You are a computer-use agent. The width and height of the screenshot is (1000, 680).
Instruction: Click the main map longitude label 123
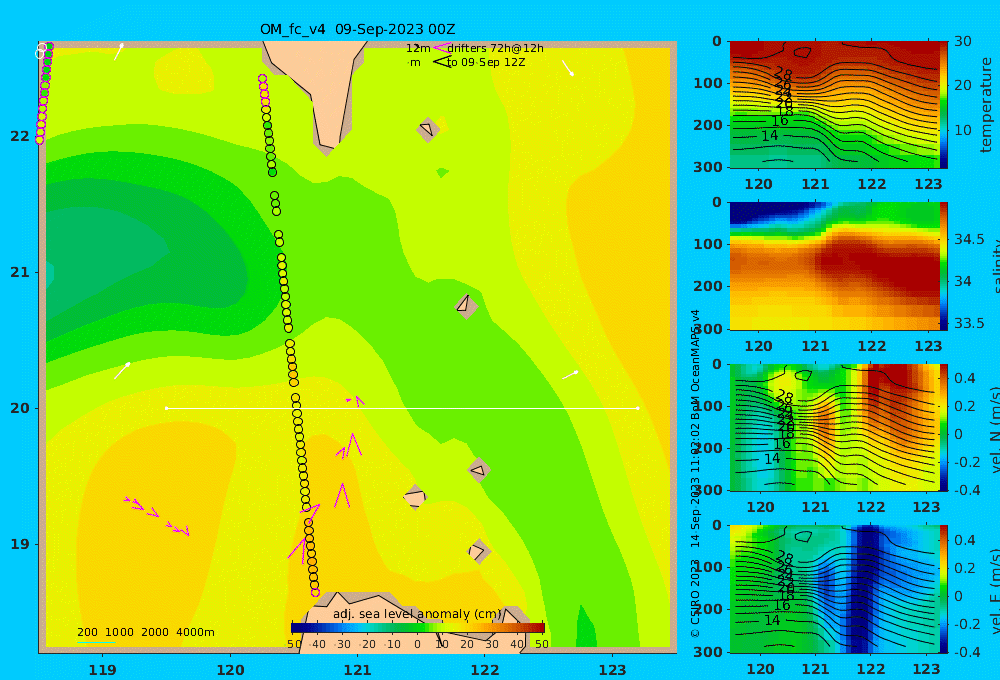tap(612, 670)
